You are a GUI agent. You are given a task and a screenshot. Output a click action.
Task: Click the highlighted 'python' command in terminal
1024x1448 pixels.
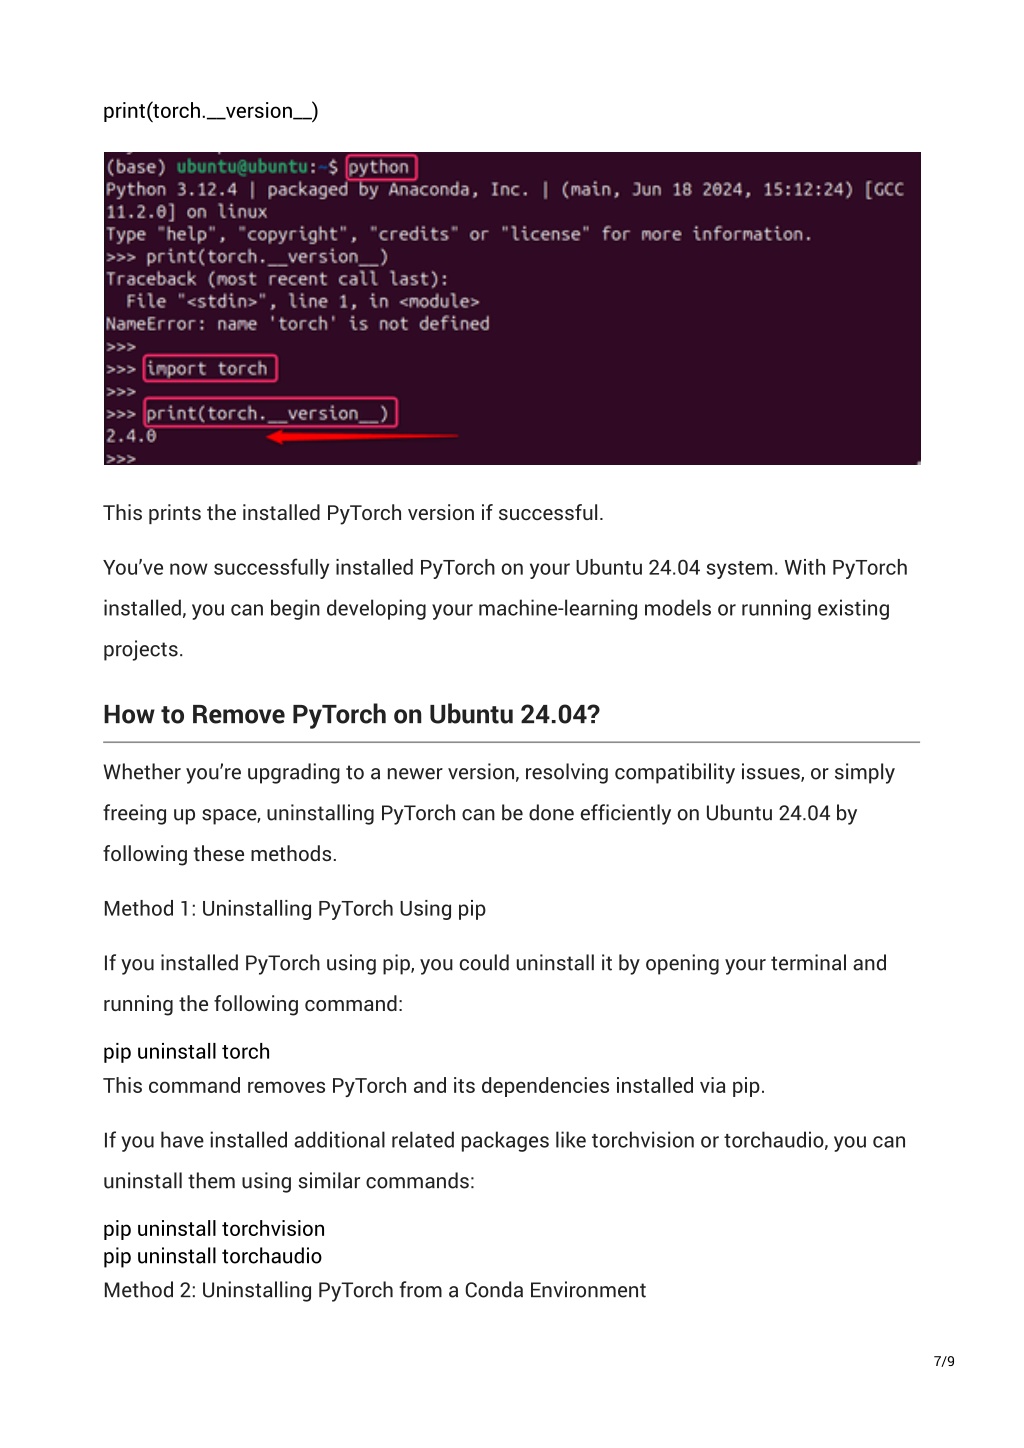click(381, 167)
